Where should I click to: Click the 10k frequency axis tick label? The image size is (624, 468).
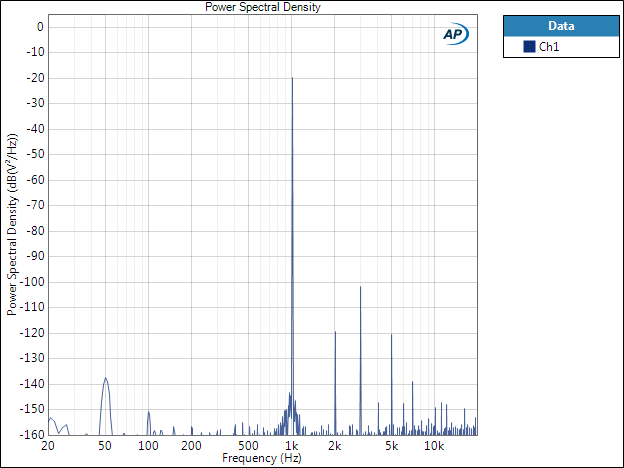tap(434, 446)
